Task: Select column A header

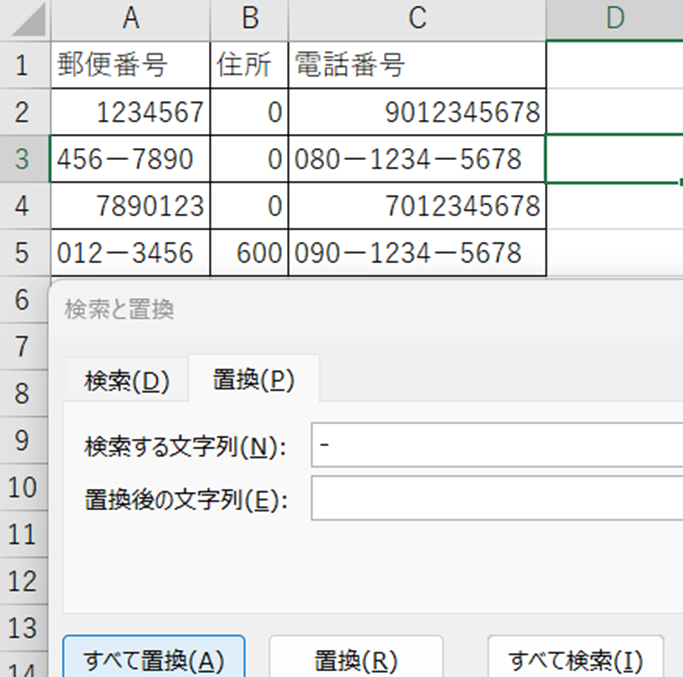Action: pos(130,20)
